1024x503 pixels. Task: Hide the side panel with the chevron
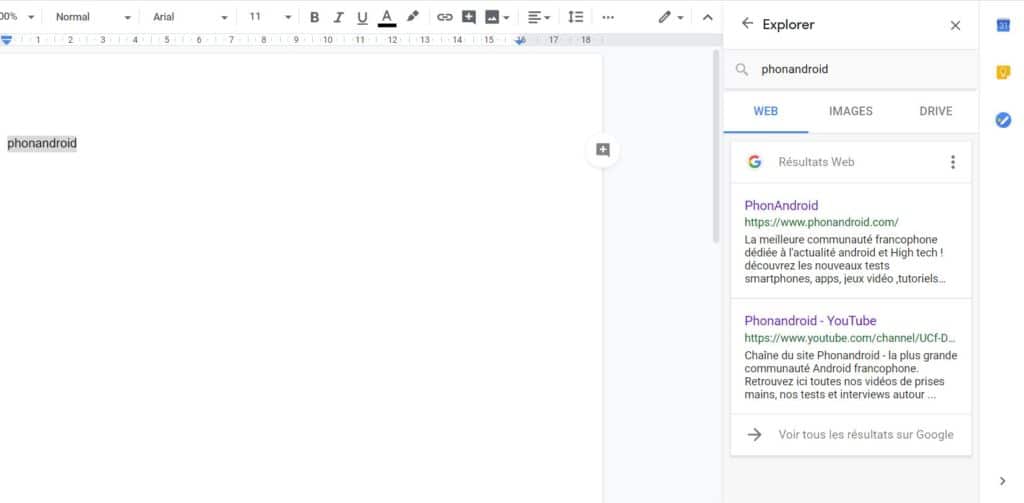pyautogui.click(x=1002, y=481)
